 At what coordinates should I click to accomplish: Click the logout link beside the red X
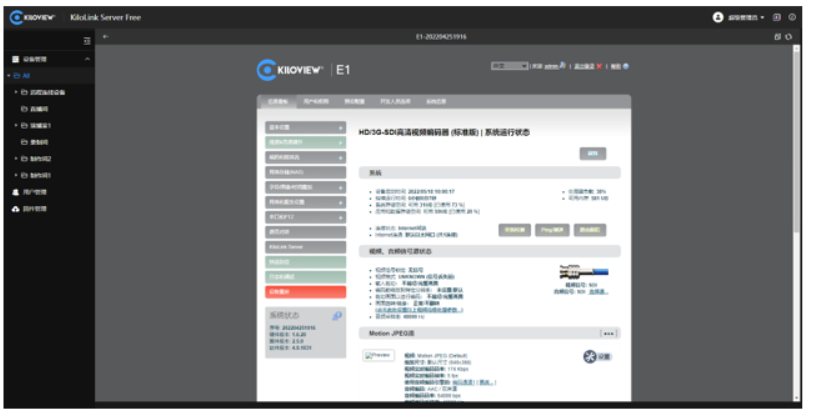[584, 66]
